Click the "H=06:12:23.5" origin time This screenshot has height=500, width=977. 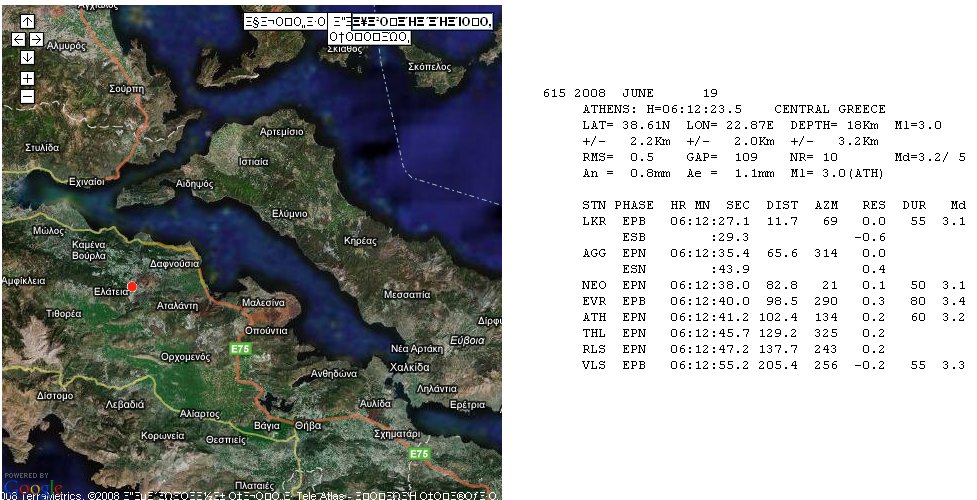tap(693, 109)
